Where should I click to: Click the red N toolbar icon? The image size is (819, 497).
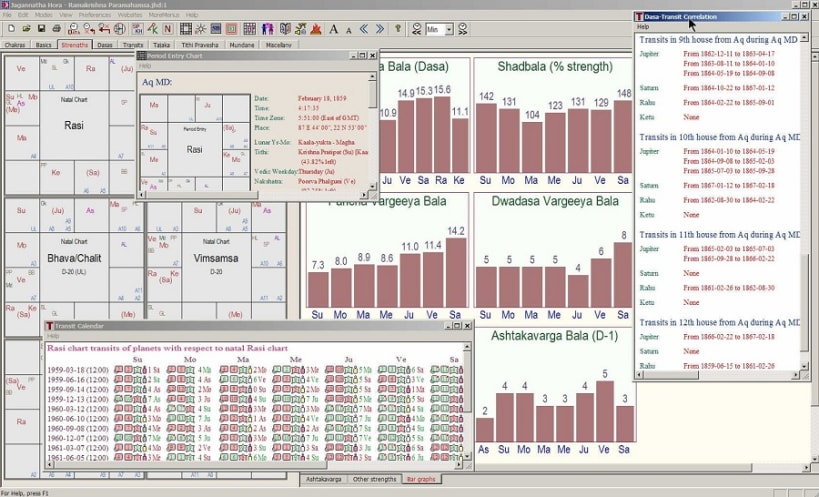point(168,29)
